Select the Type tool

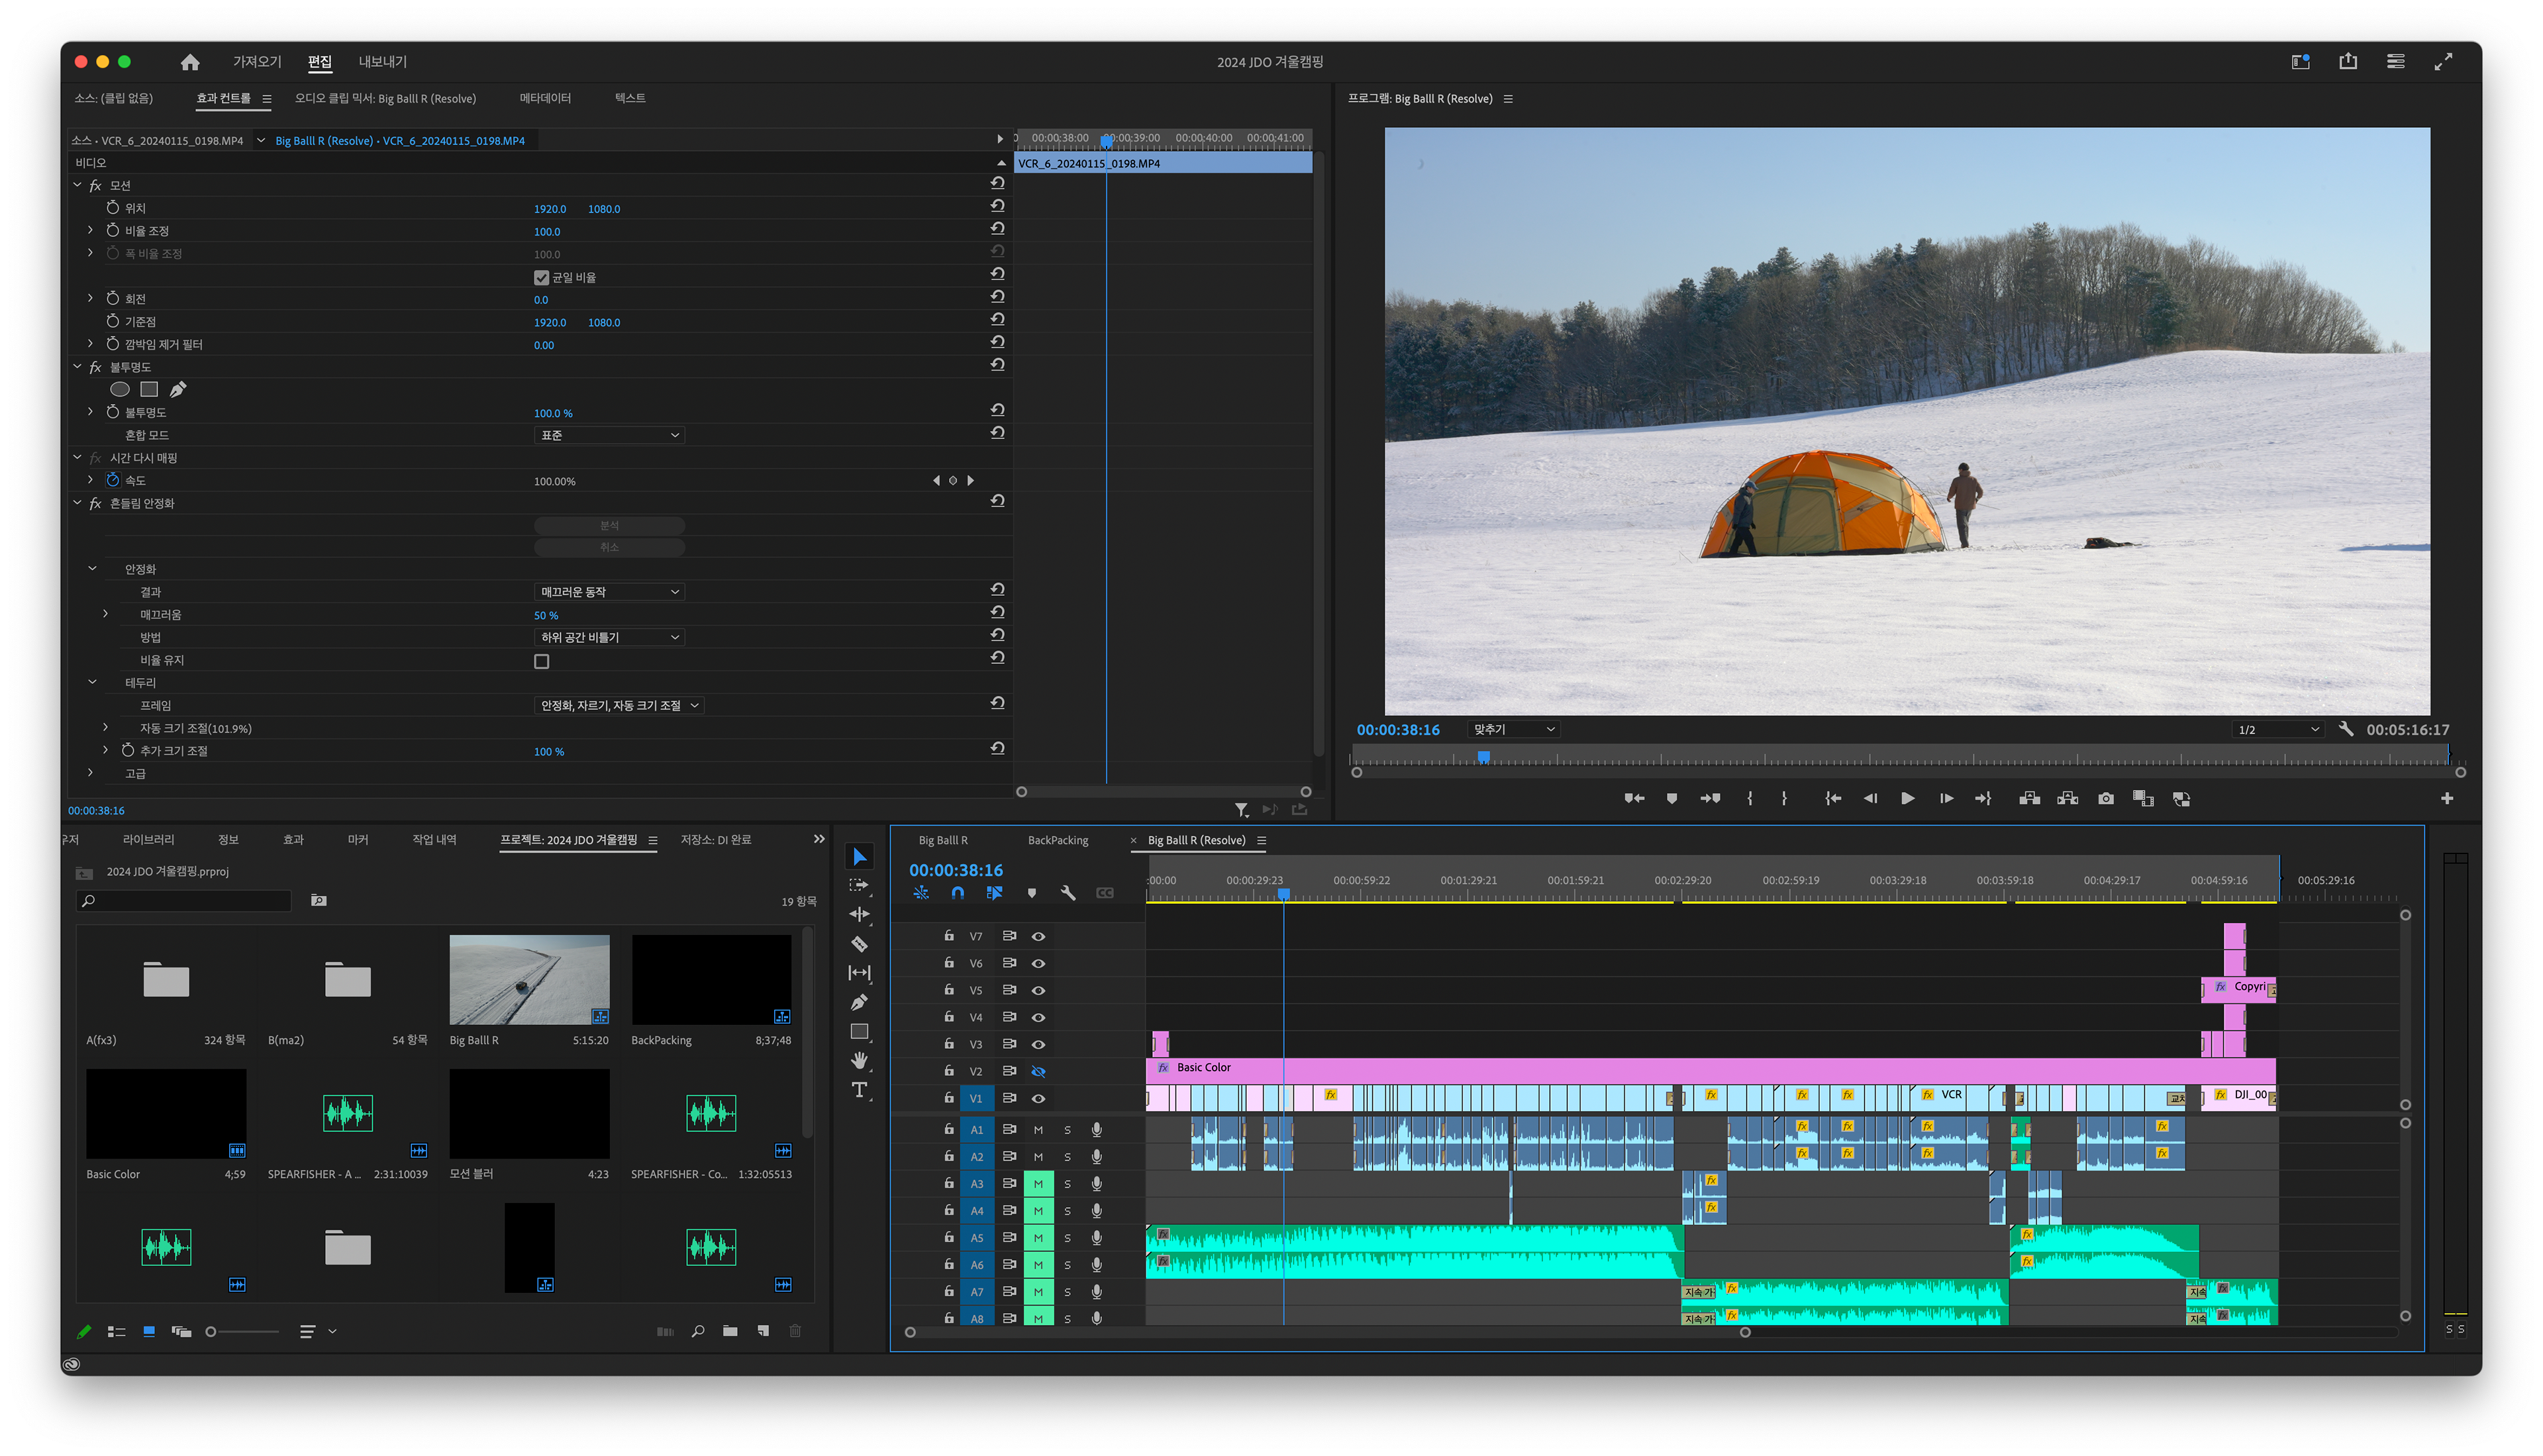[859, 1090]
